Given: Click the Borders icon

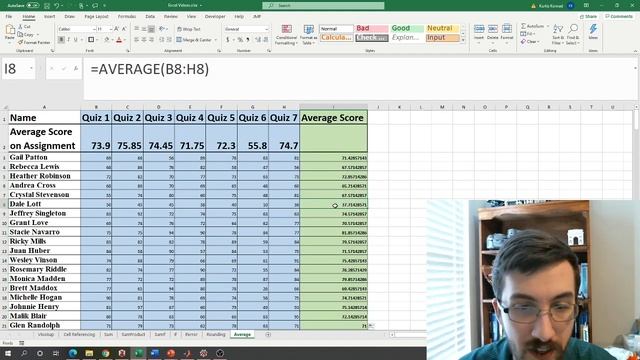Looking at the screenshot, I should (91, 40).
